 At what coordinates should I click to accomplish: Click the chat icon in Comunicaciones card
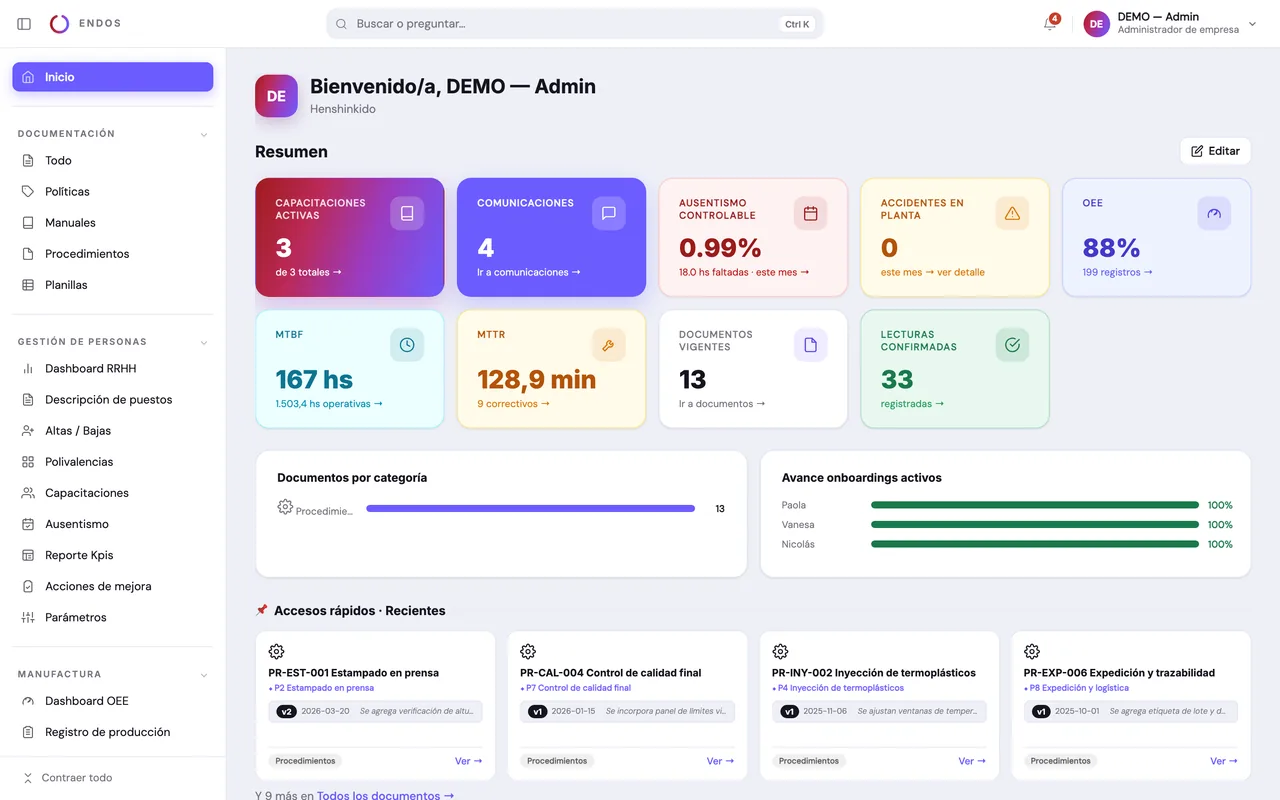(x=608, y=213)
